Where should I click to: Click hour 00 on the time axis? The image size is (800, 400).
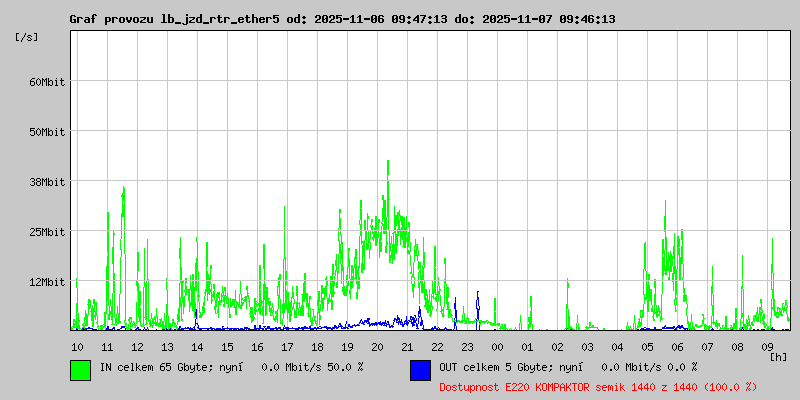497,346
